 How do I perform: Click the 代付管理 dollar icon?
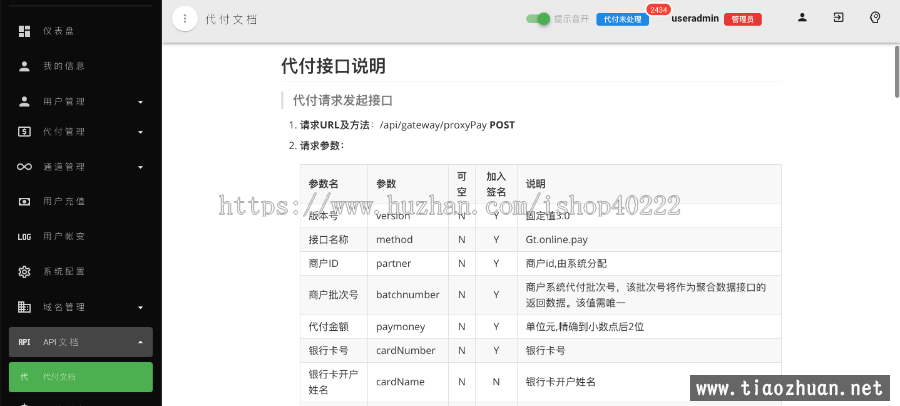click(24, 132)
